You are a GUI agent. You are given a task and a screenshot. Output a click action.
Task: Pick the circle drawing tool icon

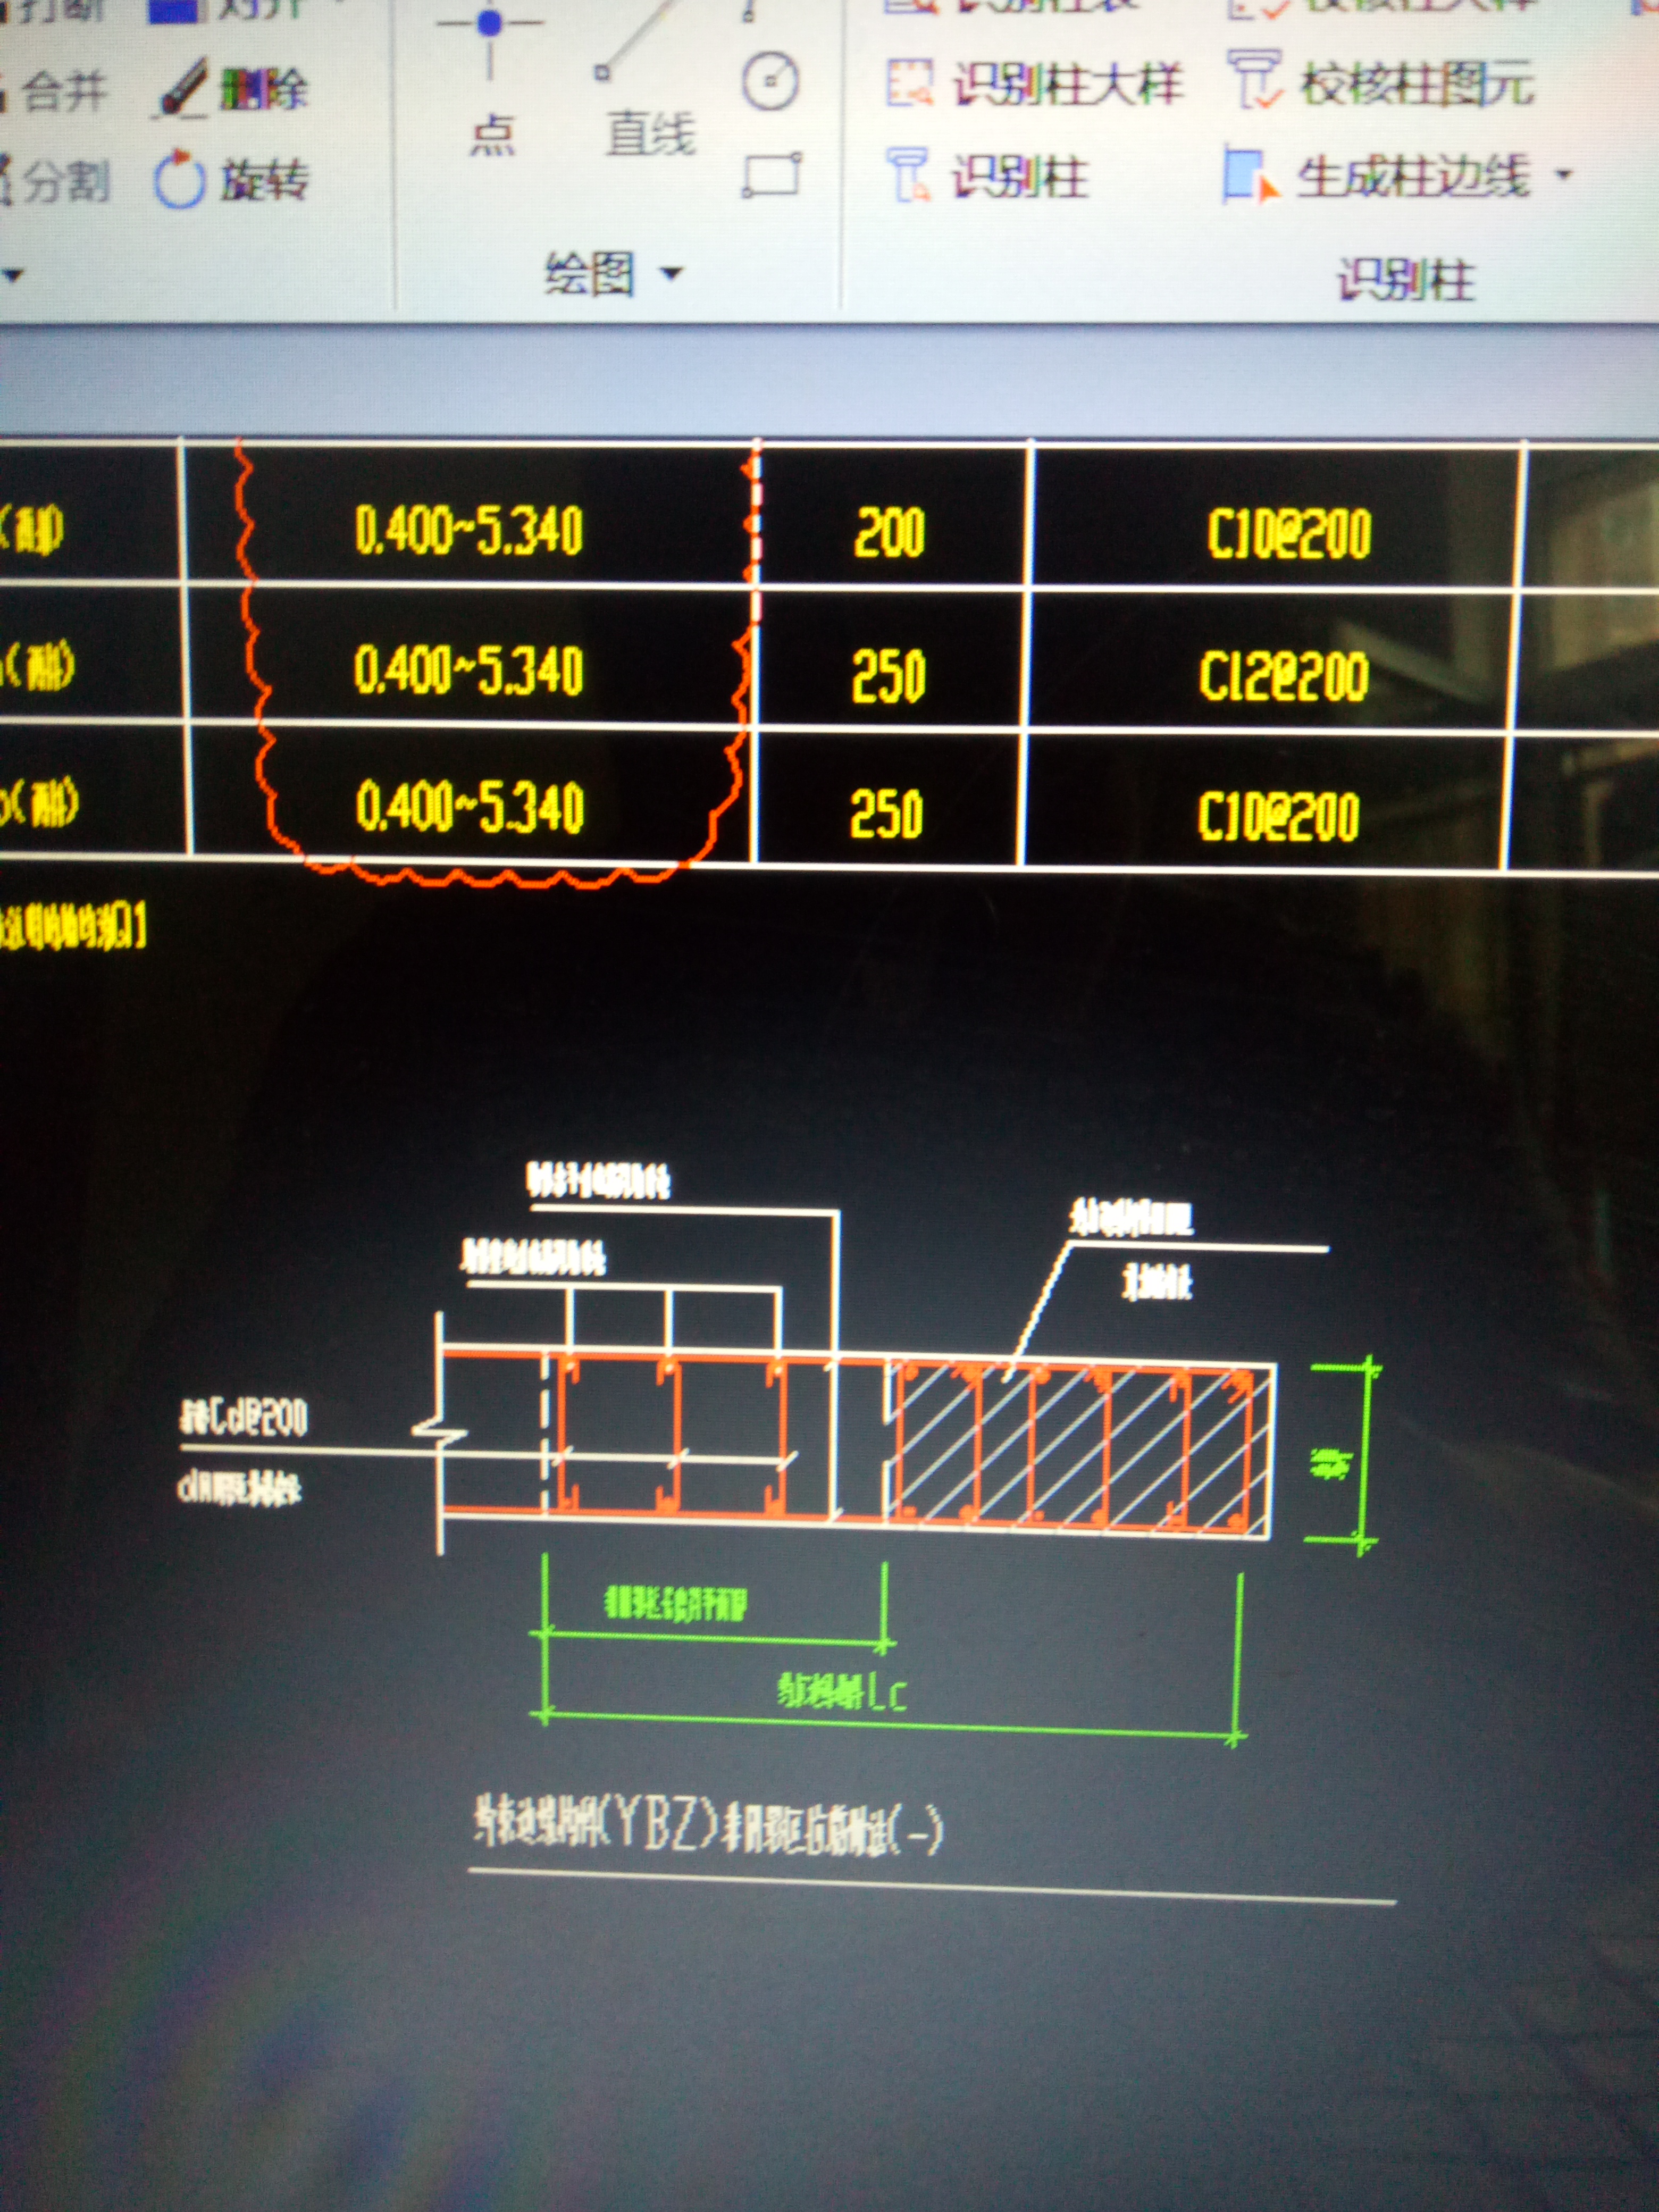[x=770, y=81]
